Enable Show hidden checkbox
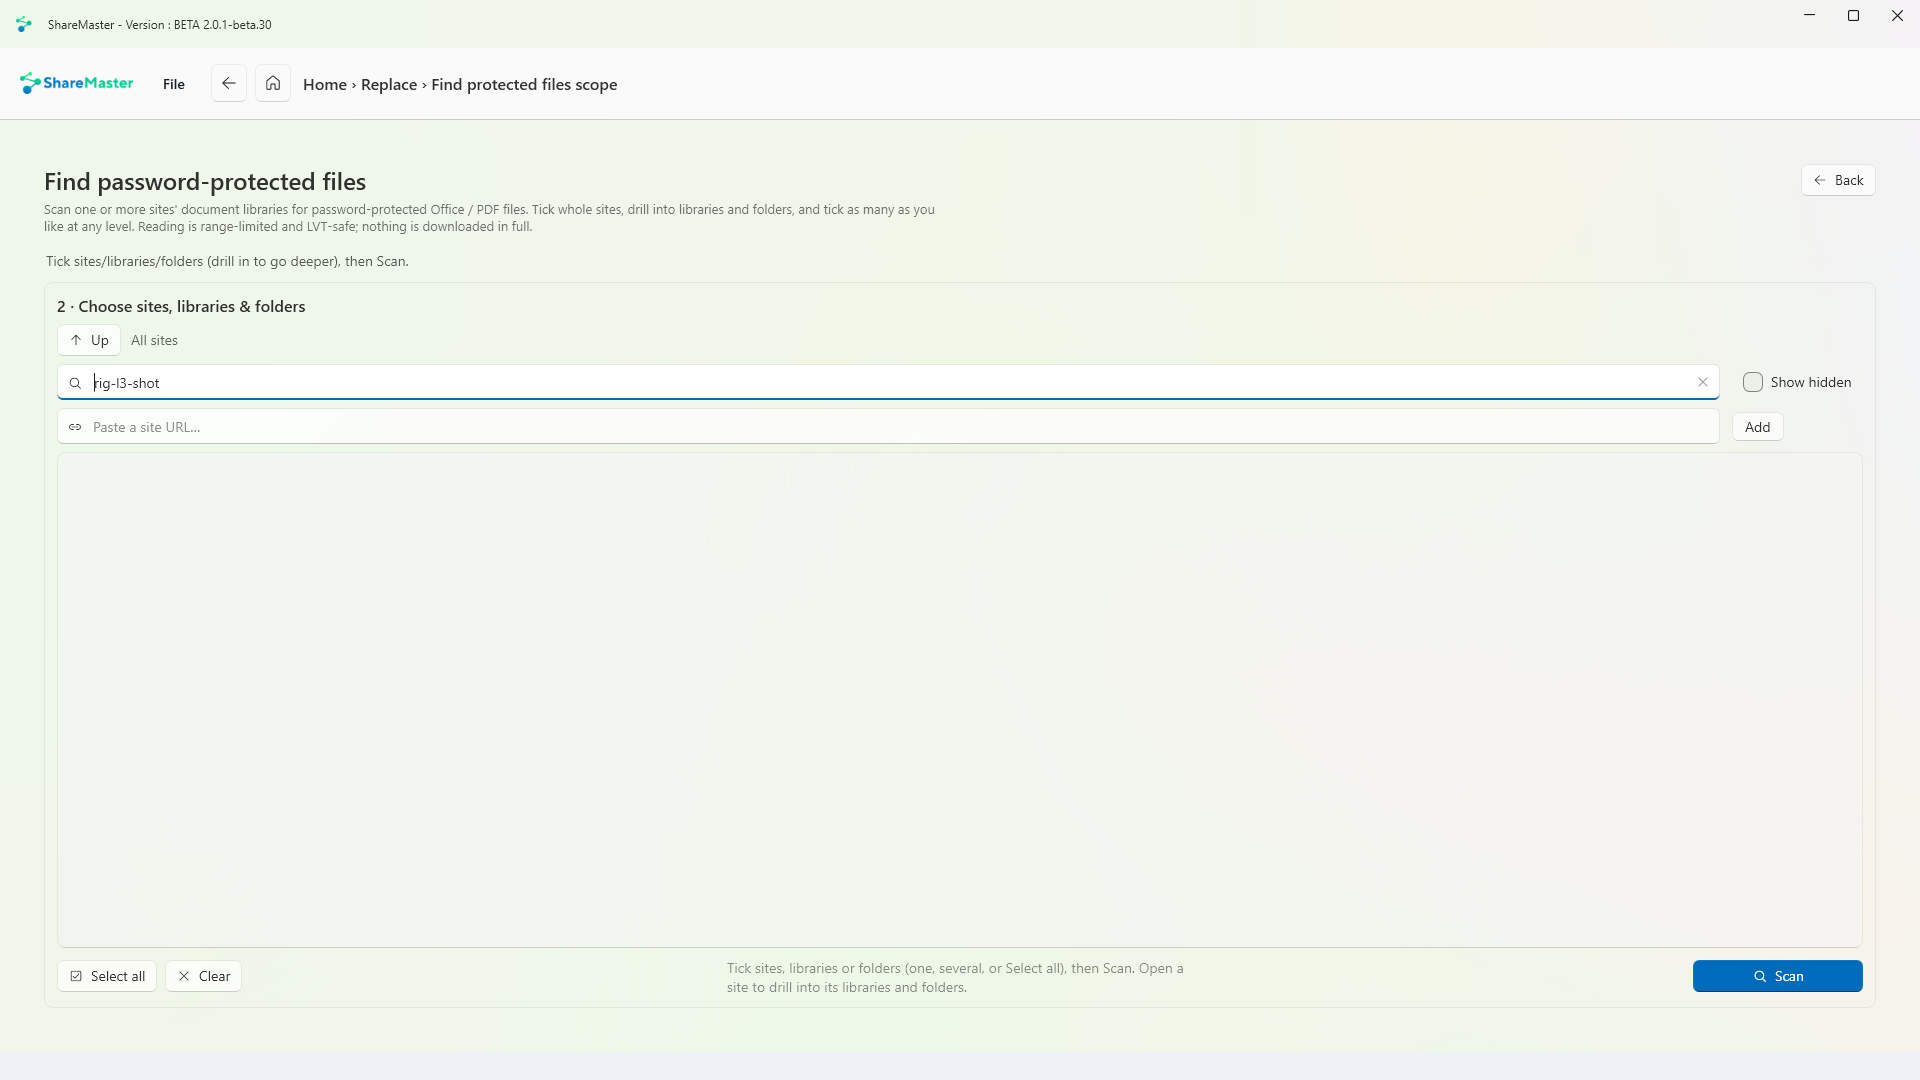 click(x=1752, y=382)
